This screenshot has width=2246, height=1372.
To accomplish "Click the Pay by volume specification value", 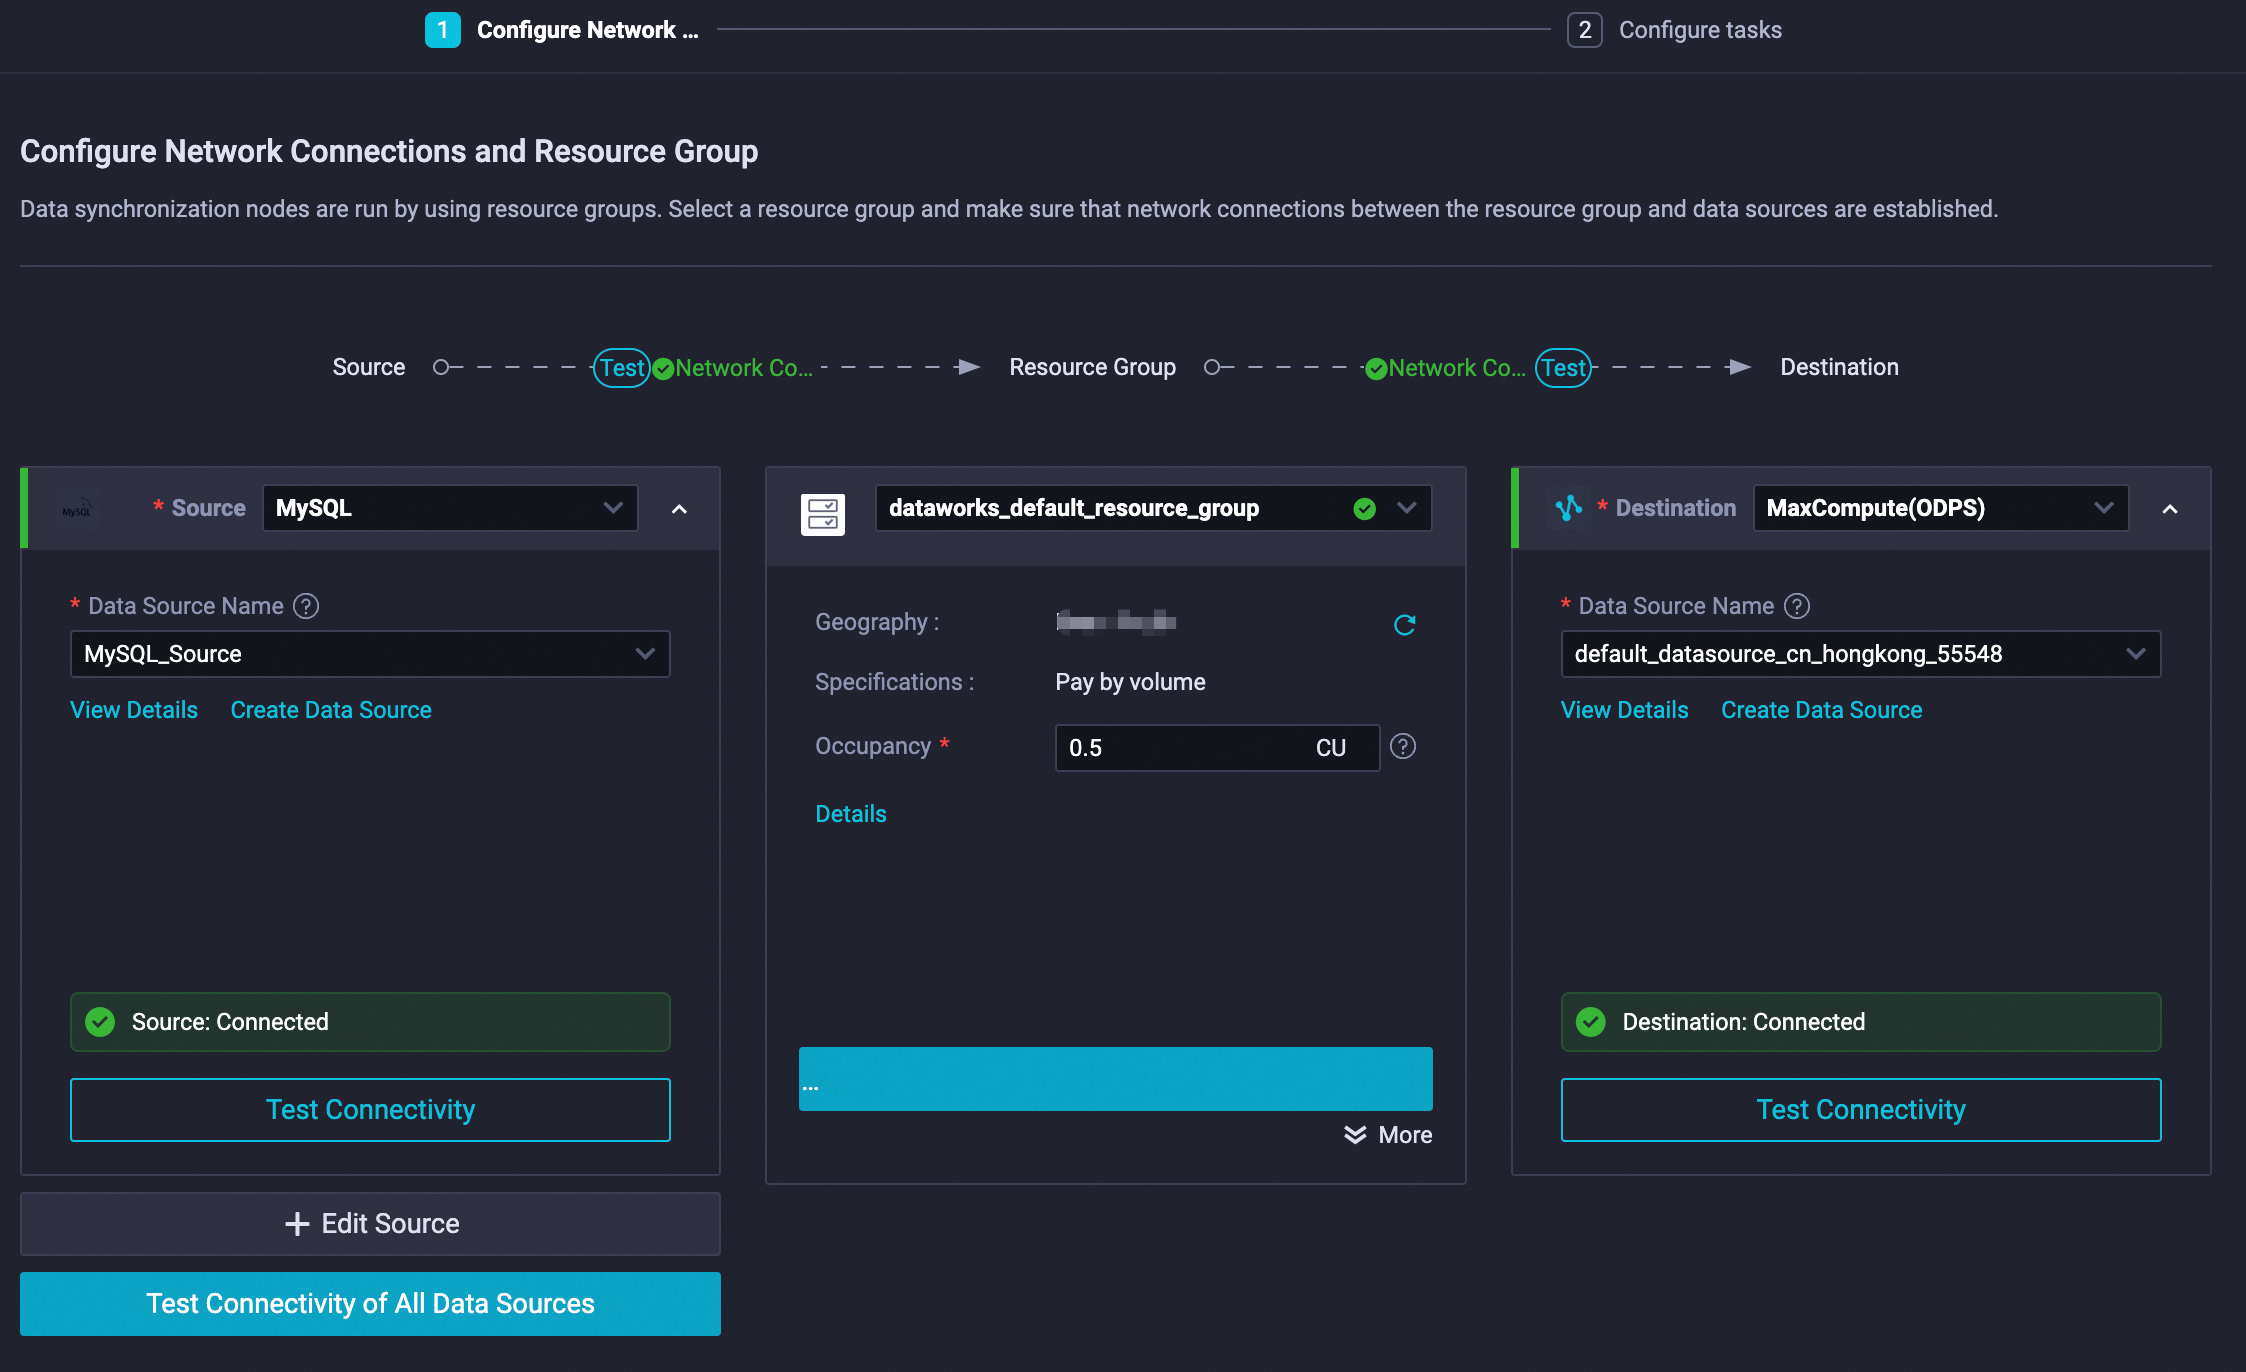I will [x=1130, y=682].
